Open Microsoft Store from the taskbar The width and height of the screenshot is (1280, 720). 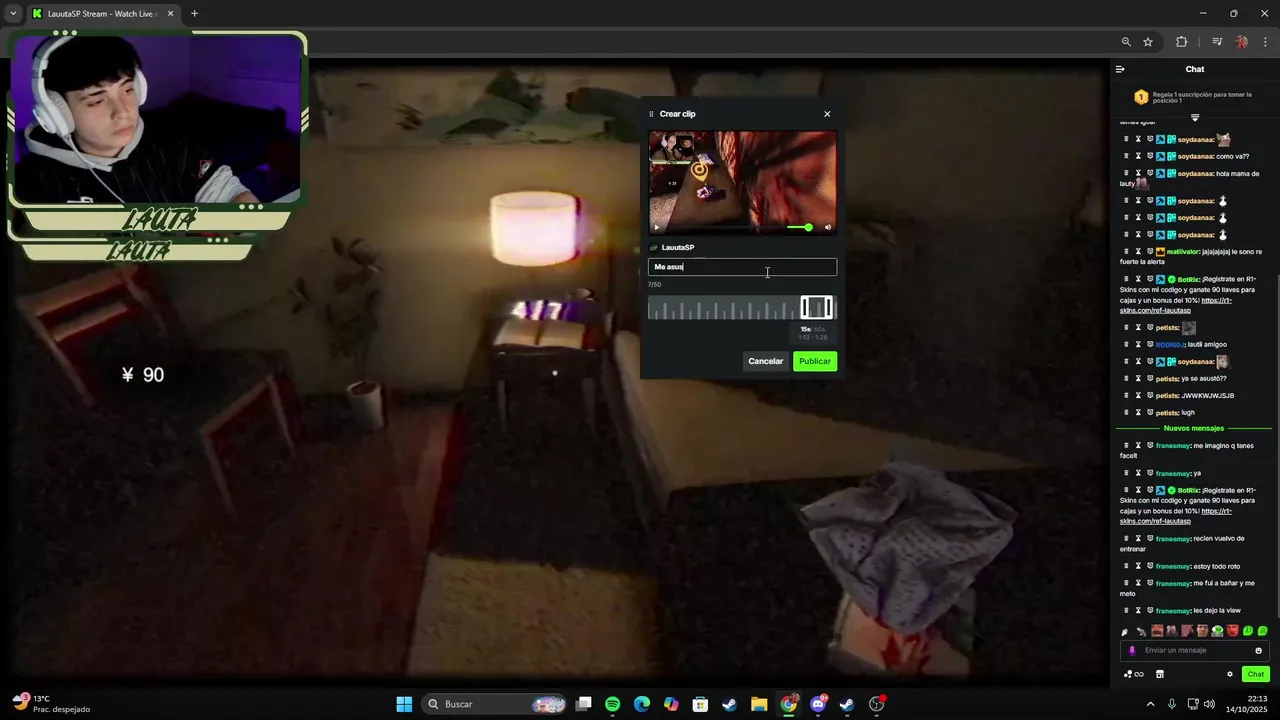pos(701,704)
